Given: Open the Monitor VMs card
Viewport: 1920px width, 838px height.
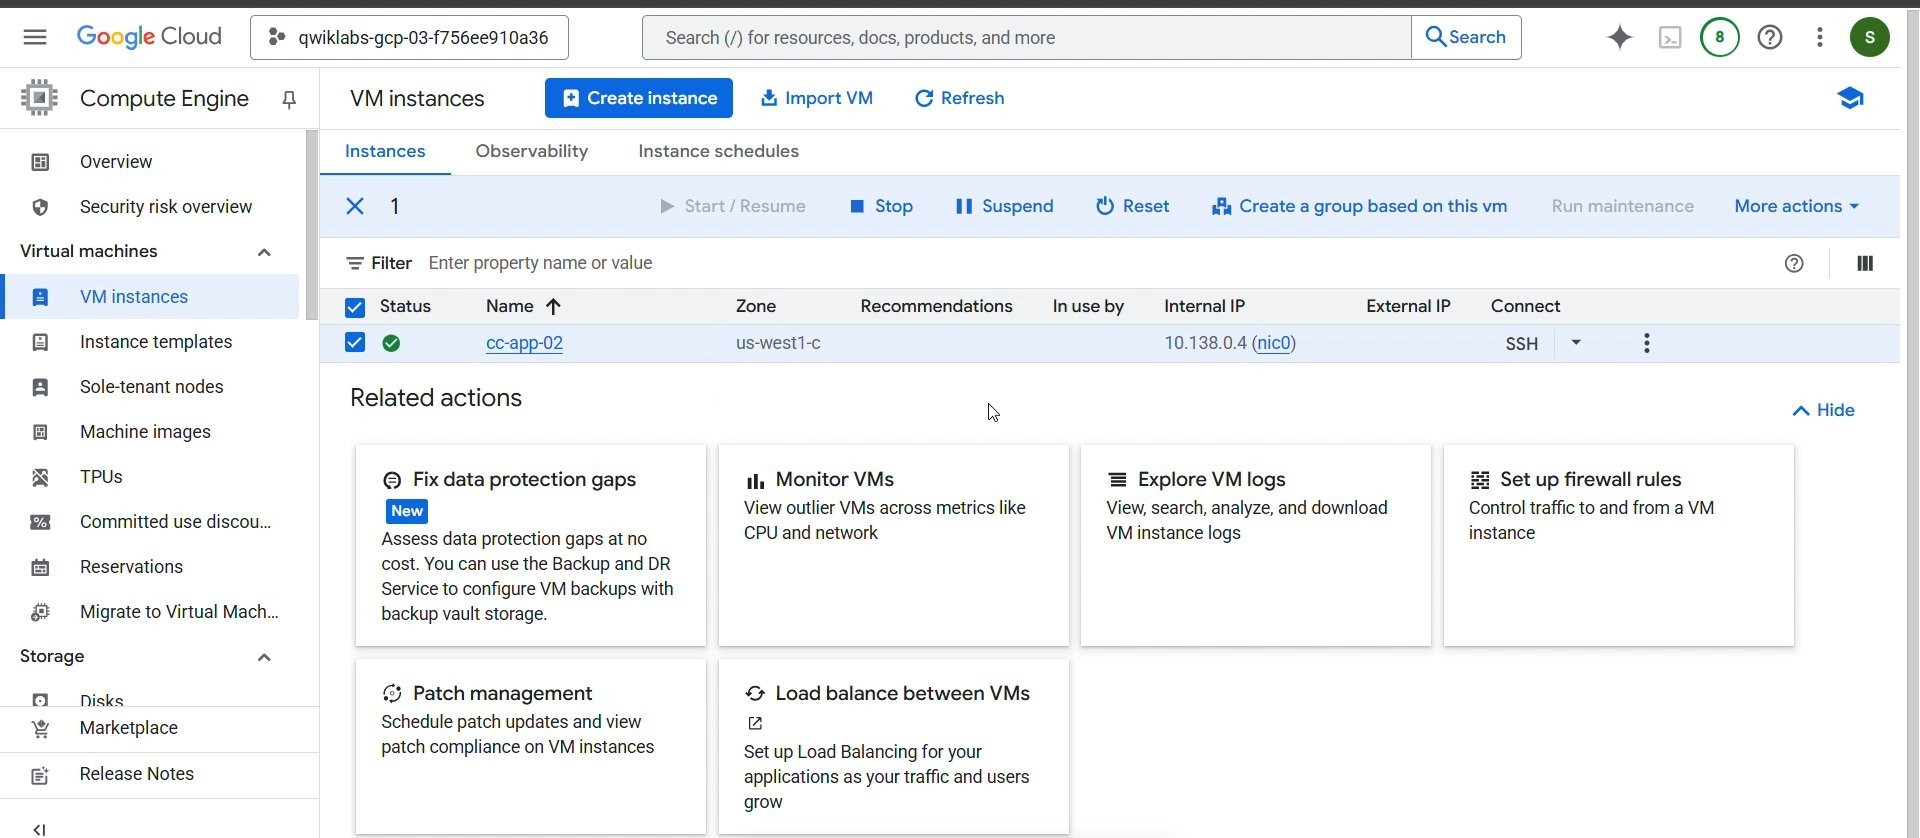Looking at the screenshot, I should tap(893, 546).
